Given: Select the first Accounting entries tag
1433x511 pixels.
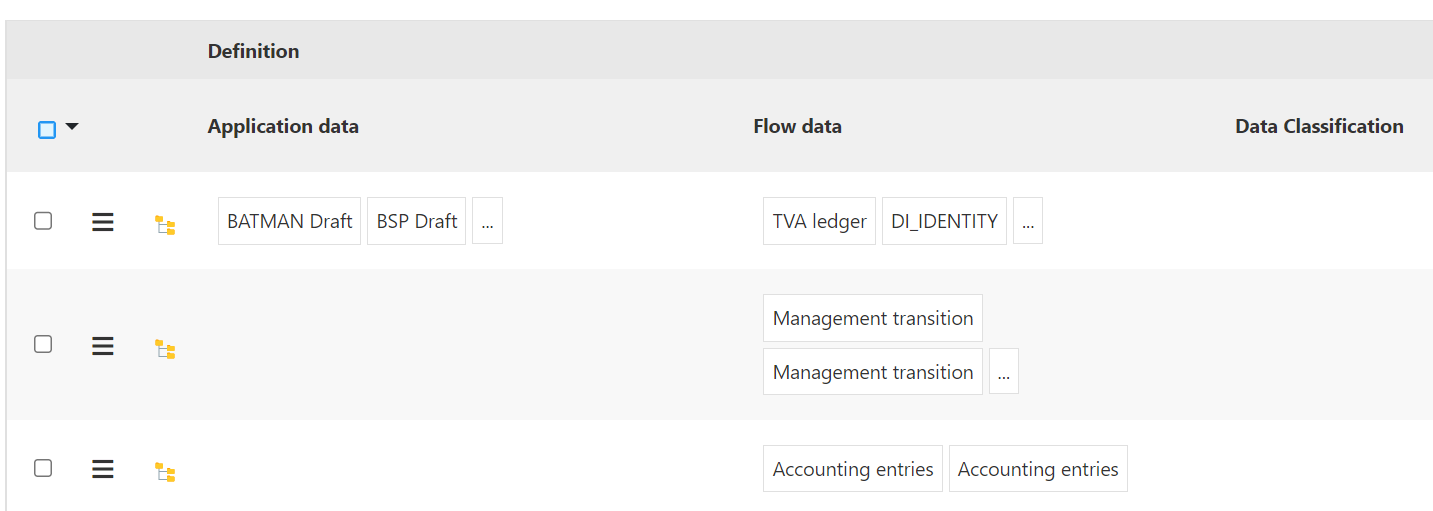Looking at the screenshot, I should (x=853, y=469).
